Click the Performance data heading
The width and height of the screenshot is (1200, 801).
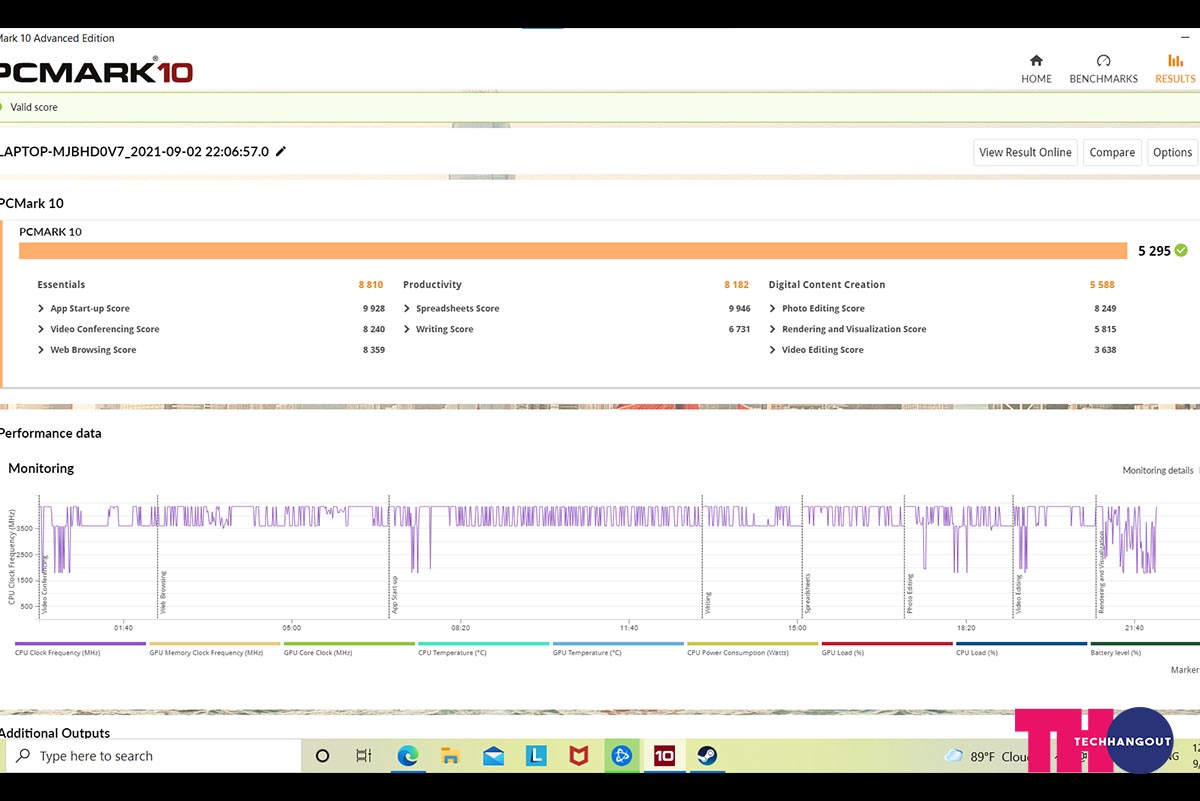pyautogui.click(x=50, y=433)
